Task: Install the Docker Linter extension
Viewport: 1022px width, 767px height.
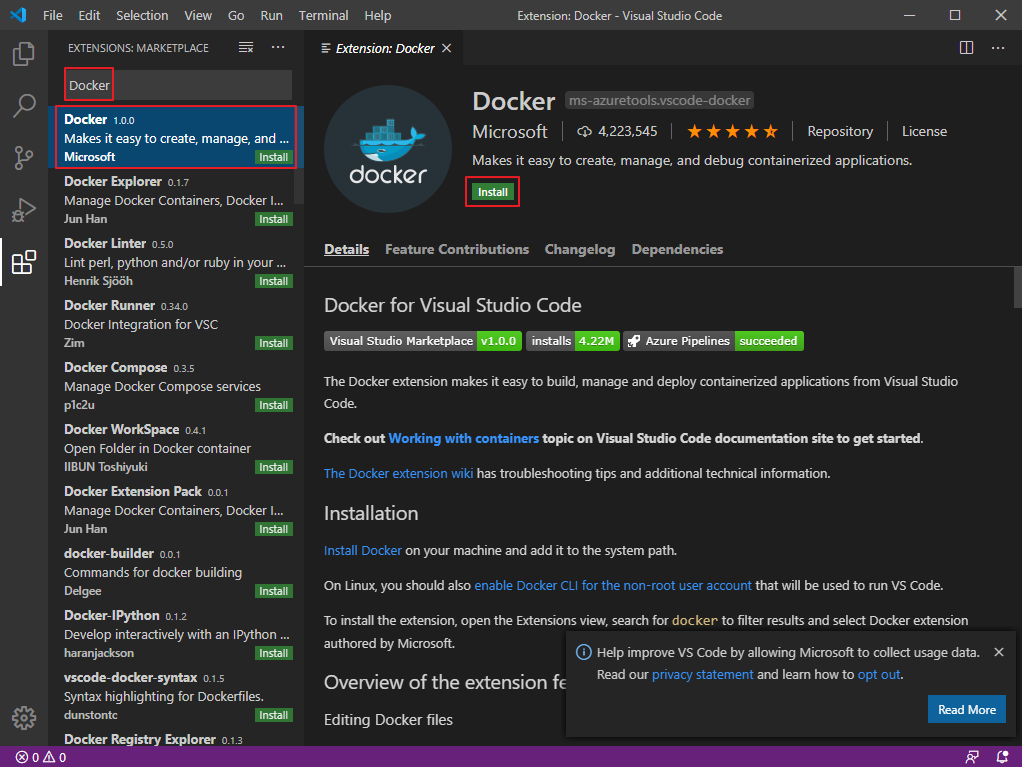Action: tap(274, 282)
